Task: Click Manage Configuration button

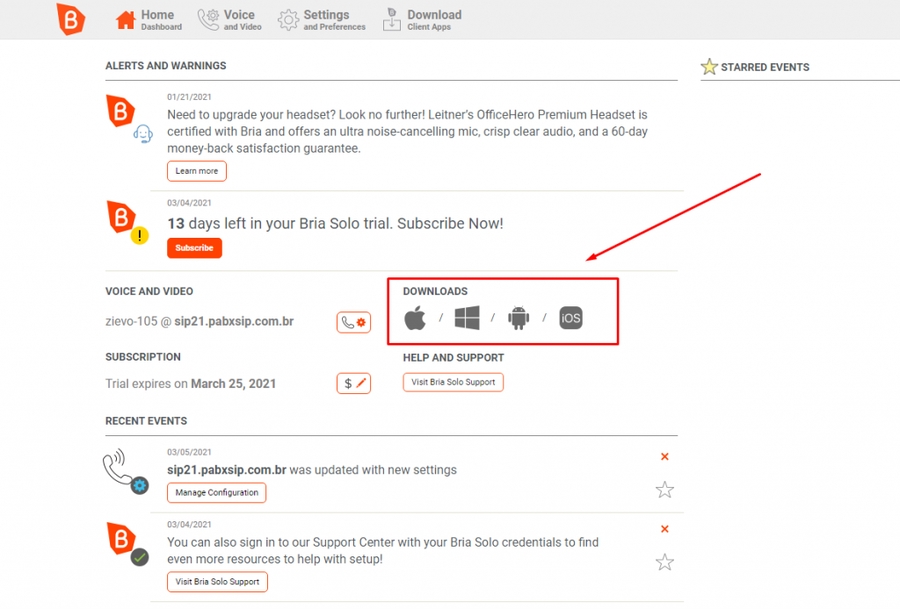Action: (x=216, y=493)
